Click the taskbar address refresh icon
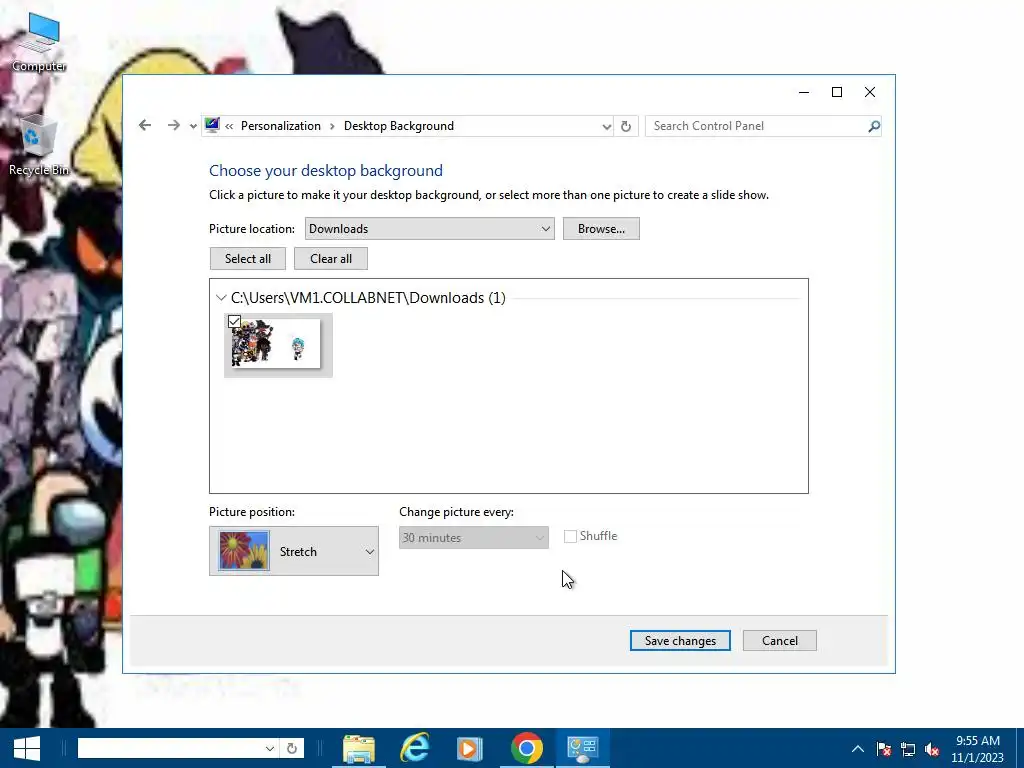Viewport: 1024px width, 768px height. (292, 748)
